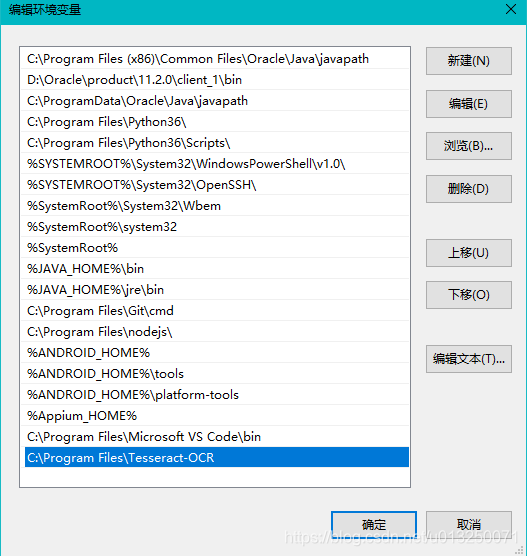Select %JAVA_HOME%\jre\bin entry

coord(215,290)
